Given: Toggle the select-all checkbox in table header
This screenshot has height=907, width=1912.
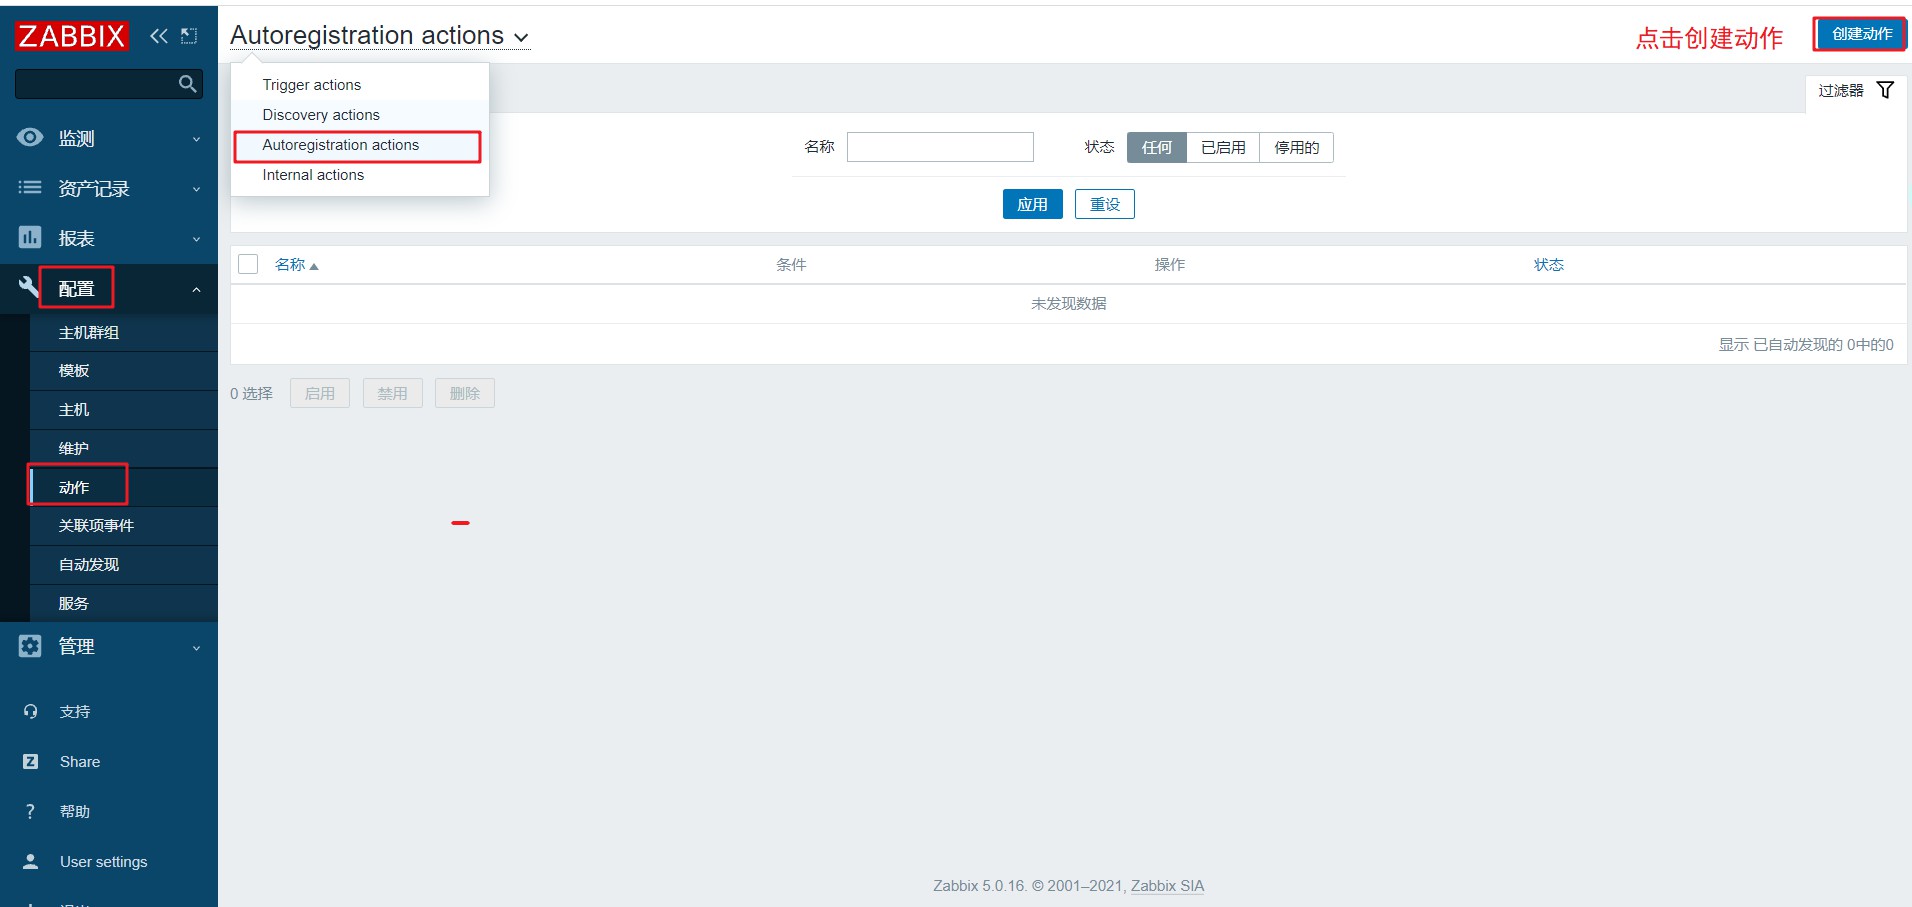Looking at the screenshot, I should click(x=248, y=264).
